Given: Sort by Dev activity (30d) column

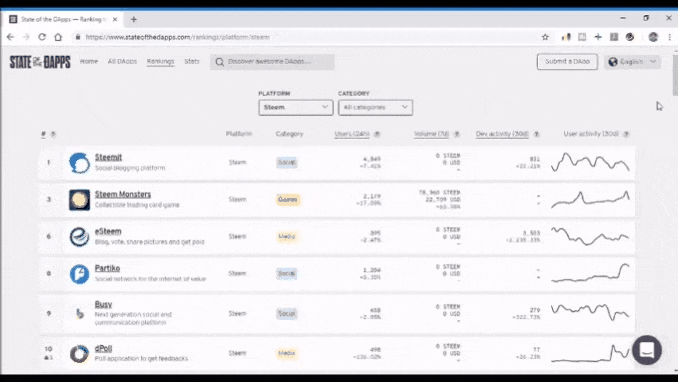Looking at the screenshot, I should (x=502, y=134).
